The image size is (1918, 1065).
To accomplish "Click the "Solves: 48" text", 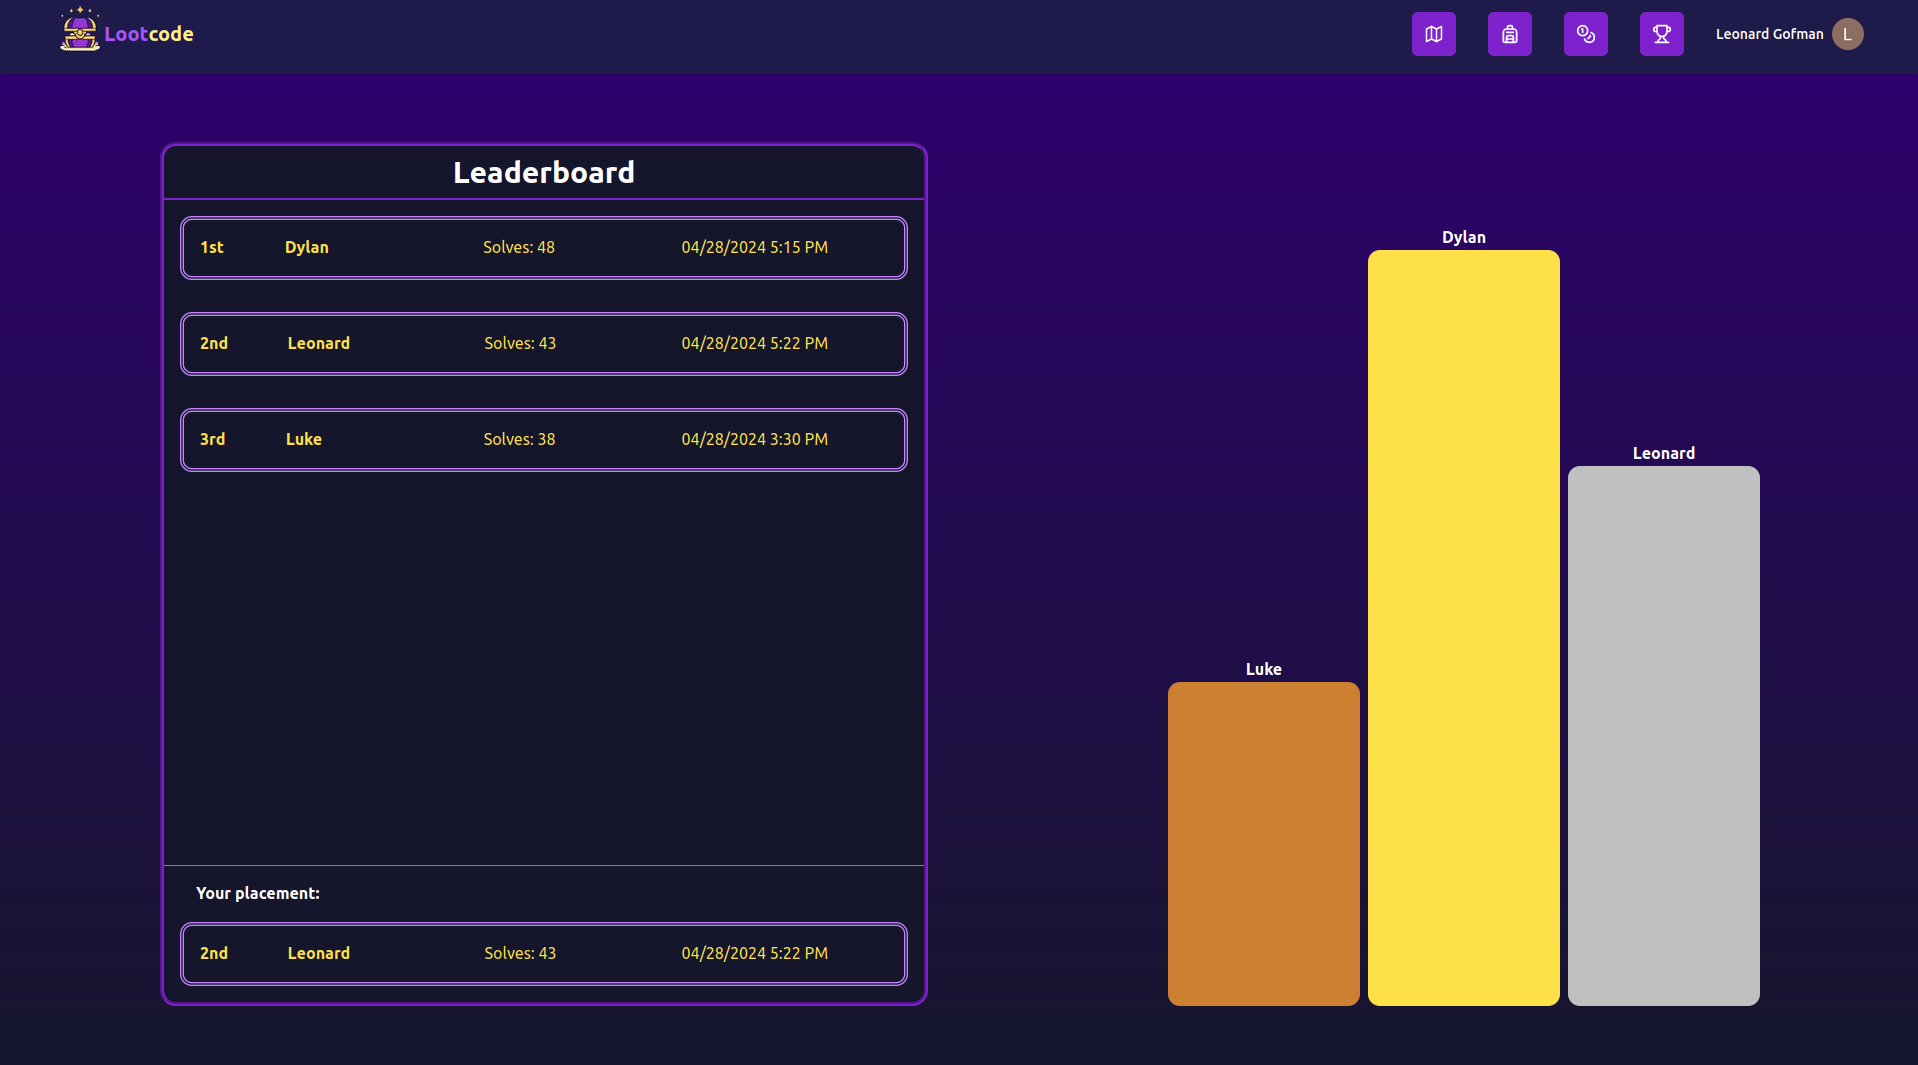I will click(519, 248).
